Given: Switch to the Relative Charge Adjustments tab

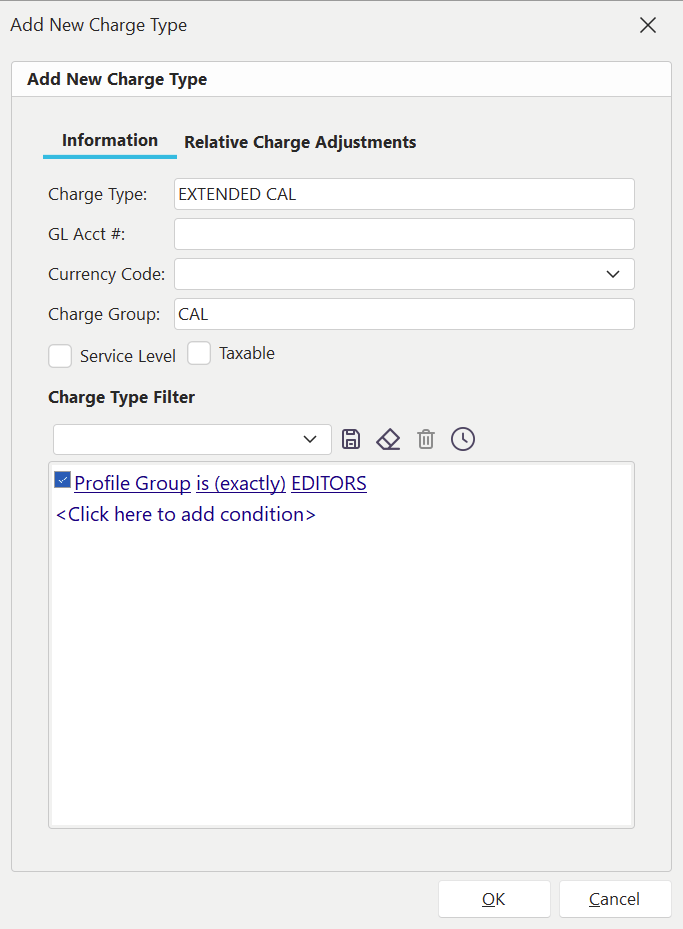Looking at the screenshot, I should click(x=300, y=142).
